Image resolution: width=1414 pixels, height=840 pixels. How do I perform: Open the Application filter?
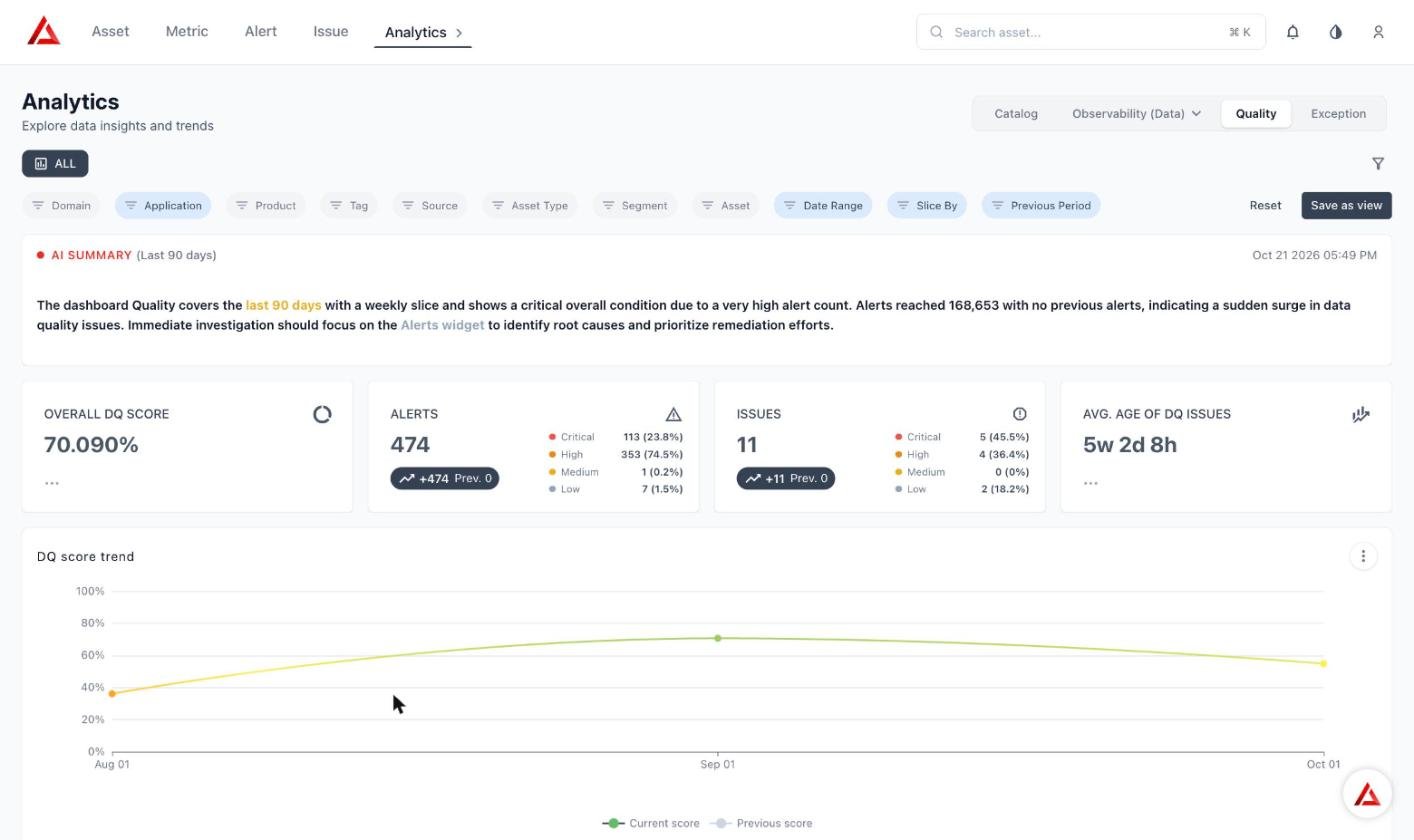point(163,205)
